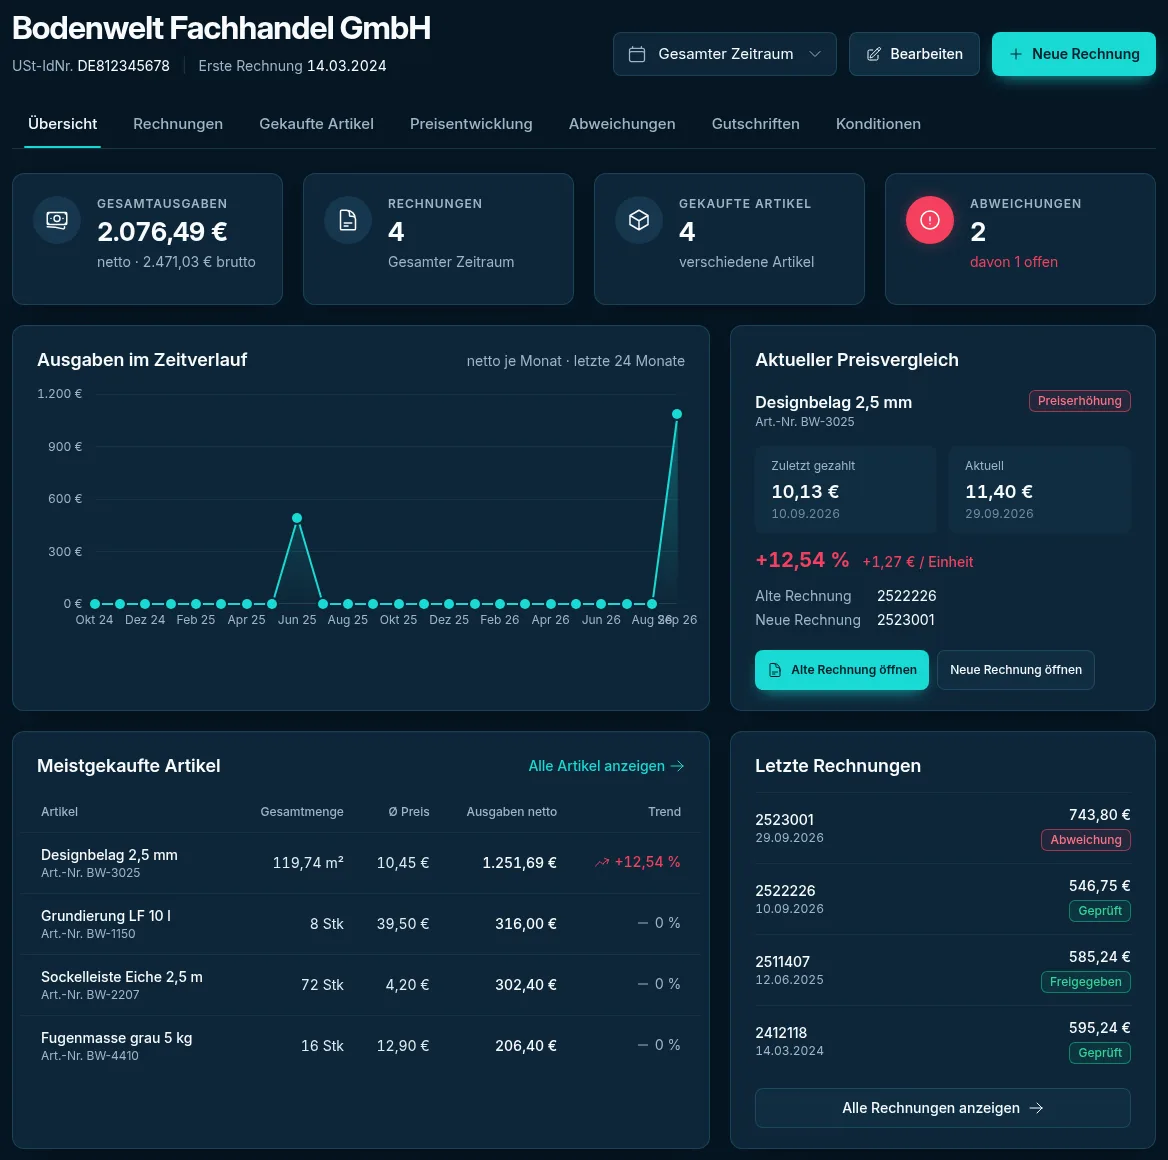Image resolution: width=1168 pixels, height=1160 pixels.
Task: Click the red Abweichungen alert icon
Action: (x=930, y=220)
